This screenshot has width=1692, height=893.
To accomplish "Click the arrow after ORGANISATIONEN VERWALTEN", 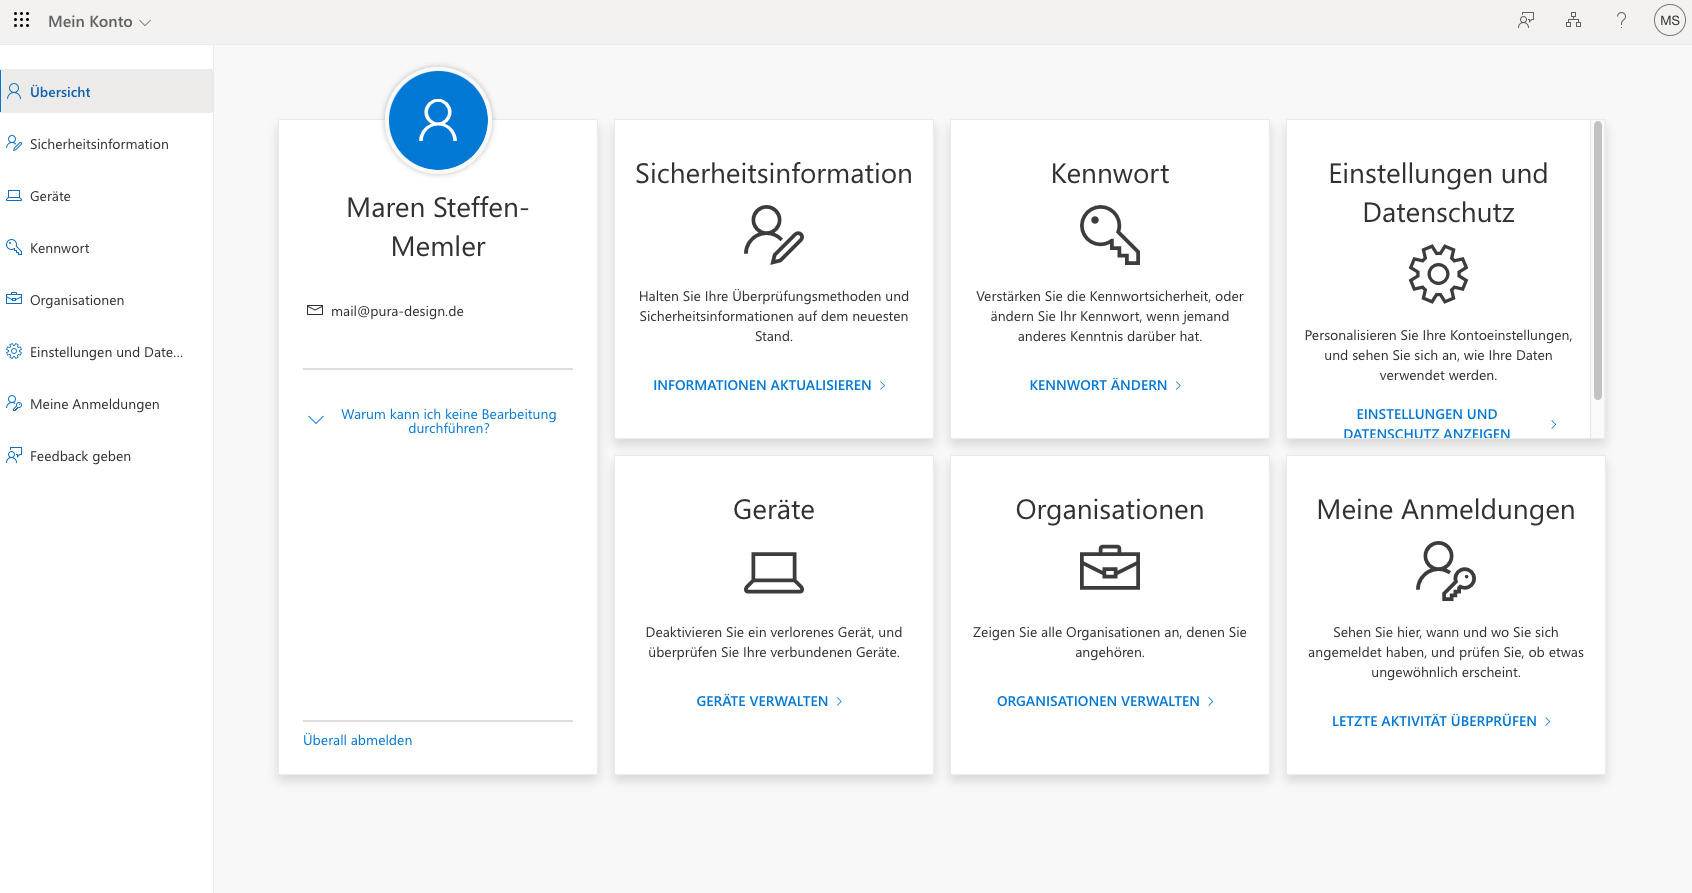I will point(1211,701).
